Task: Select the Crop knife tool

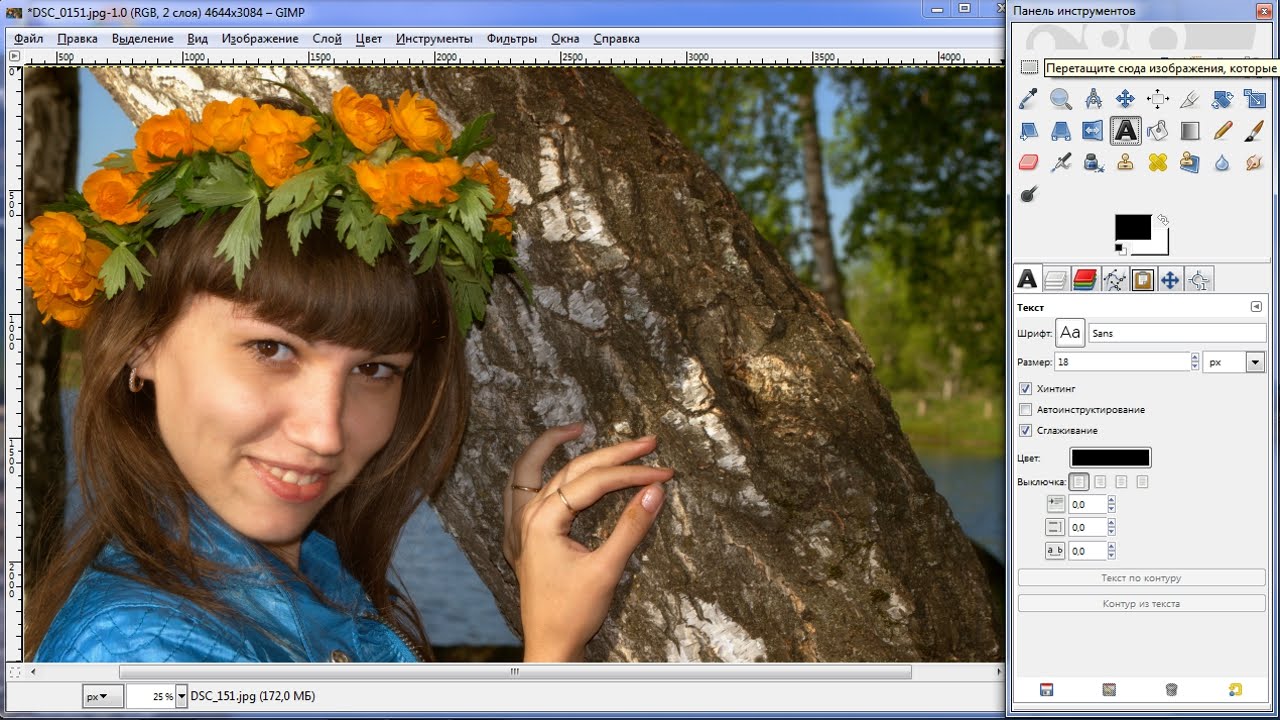Action: 1190,98
